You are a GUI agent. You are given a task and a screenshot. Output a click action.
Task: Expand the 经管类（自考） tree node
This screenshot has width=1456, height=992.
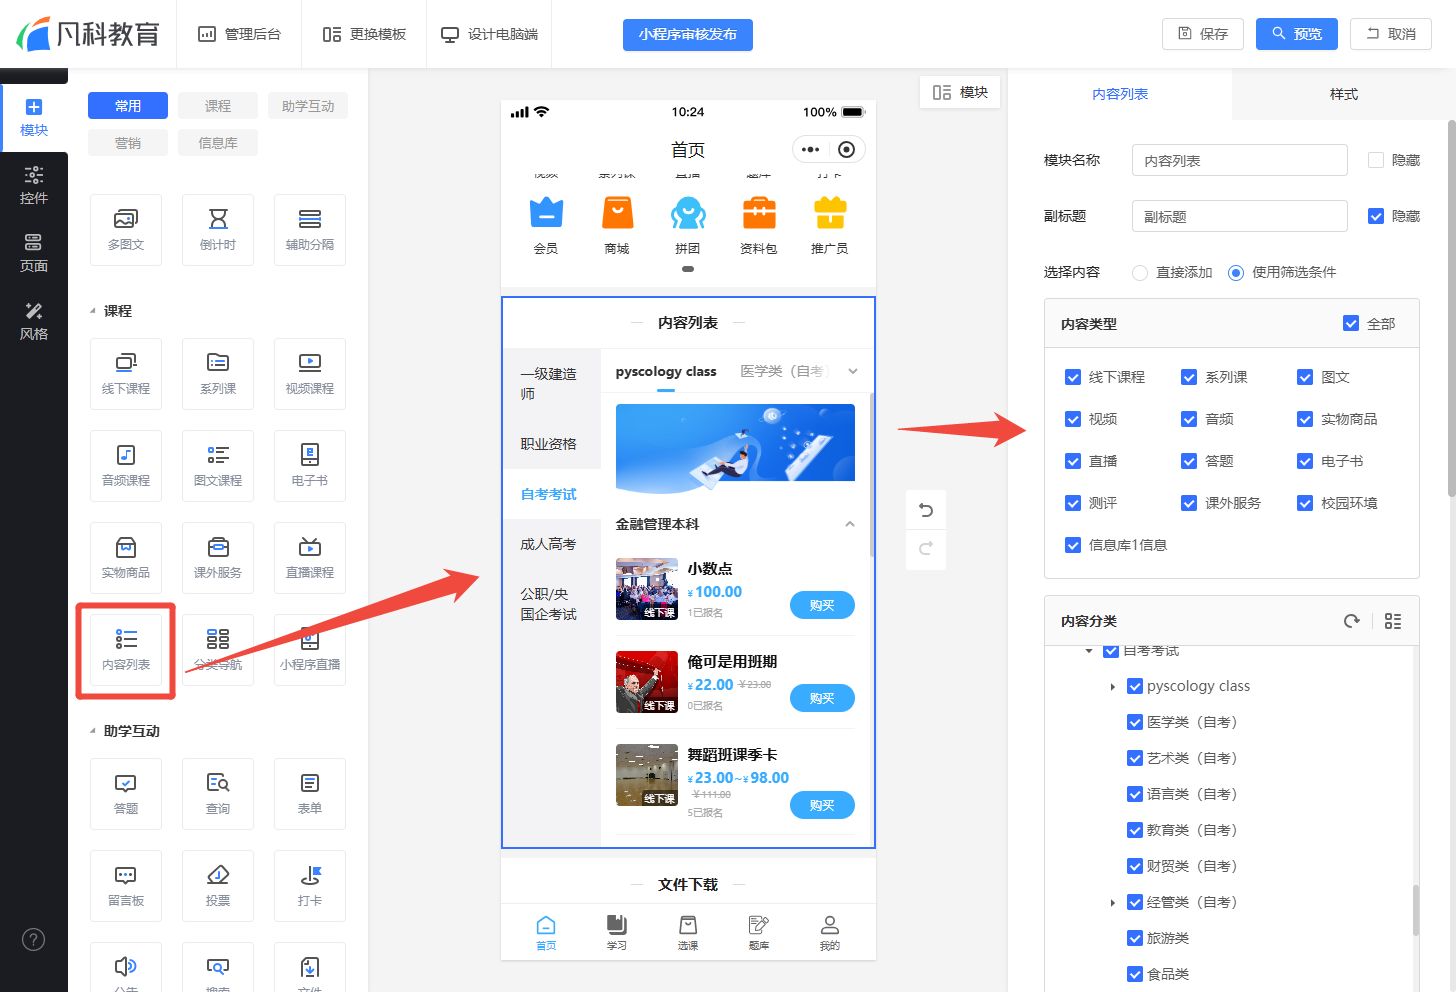(1113, 903)
